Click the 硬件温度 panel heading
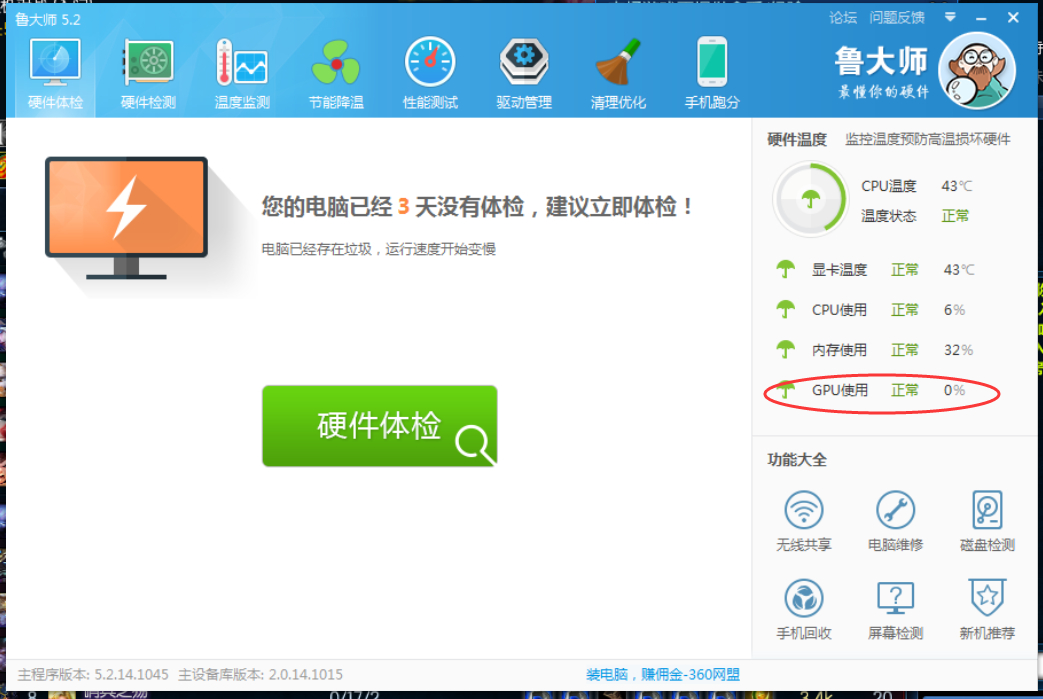1043x699 pixels. (797, 139)
